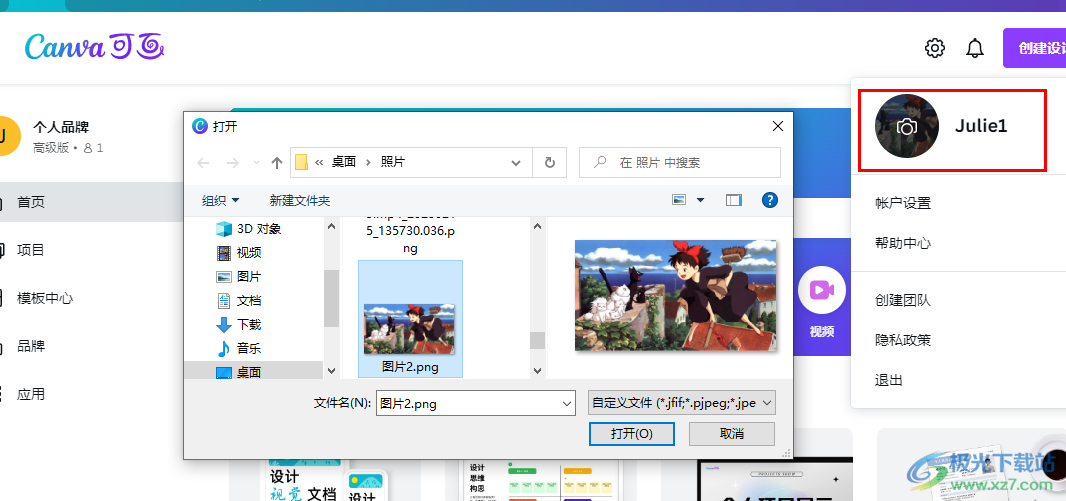Expand address bar path history
1066x501 pixels.
click(x=517, y=162)
